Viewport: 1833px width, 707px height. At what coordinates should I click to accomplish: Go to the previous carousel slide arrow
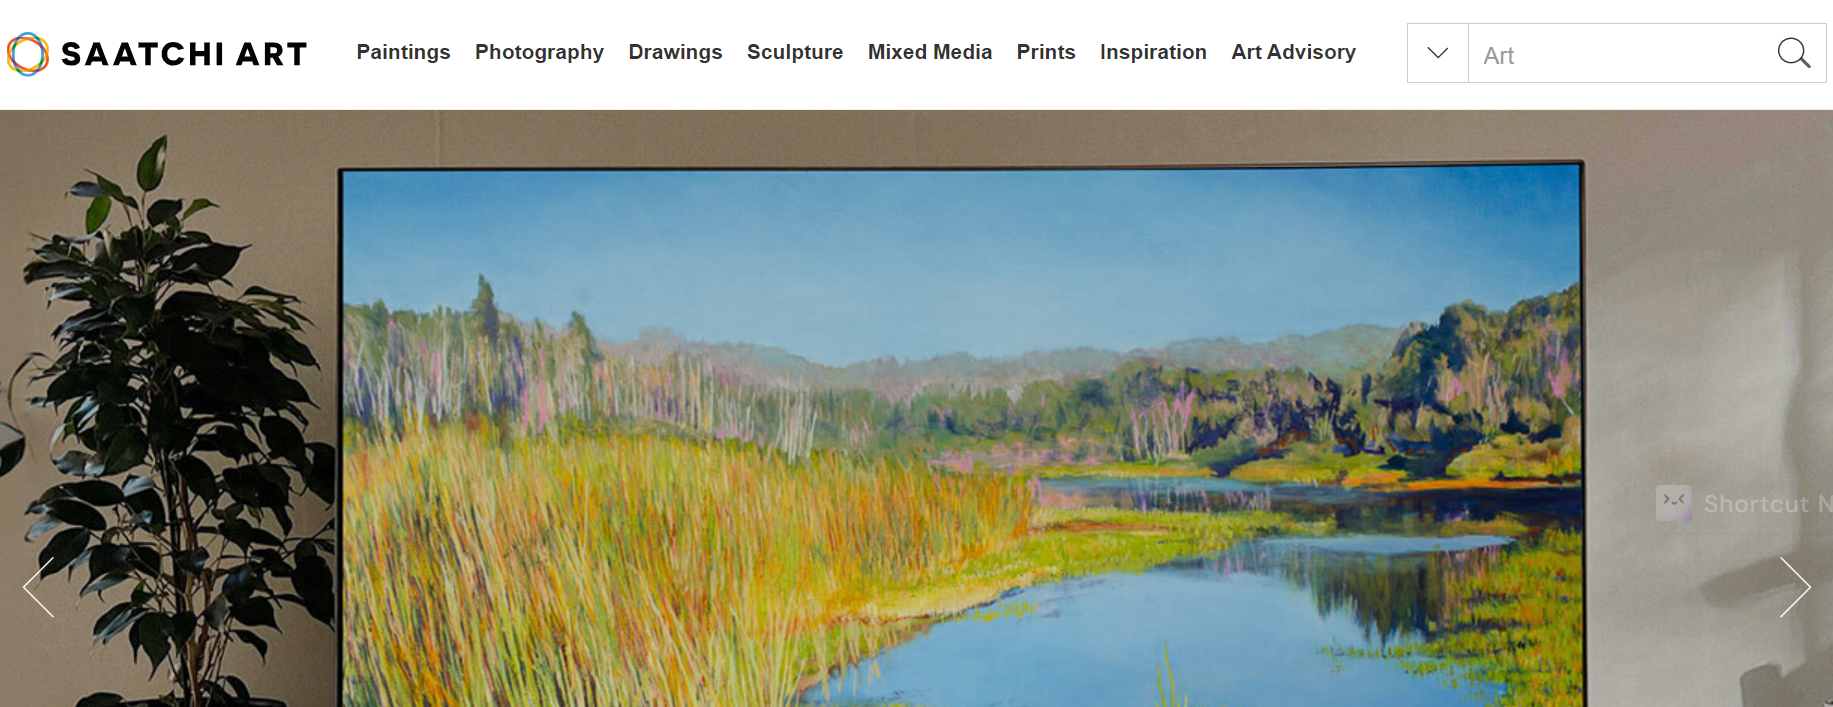pos(38,587)
